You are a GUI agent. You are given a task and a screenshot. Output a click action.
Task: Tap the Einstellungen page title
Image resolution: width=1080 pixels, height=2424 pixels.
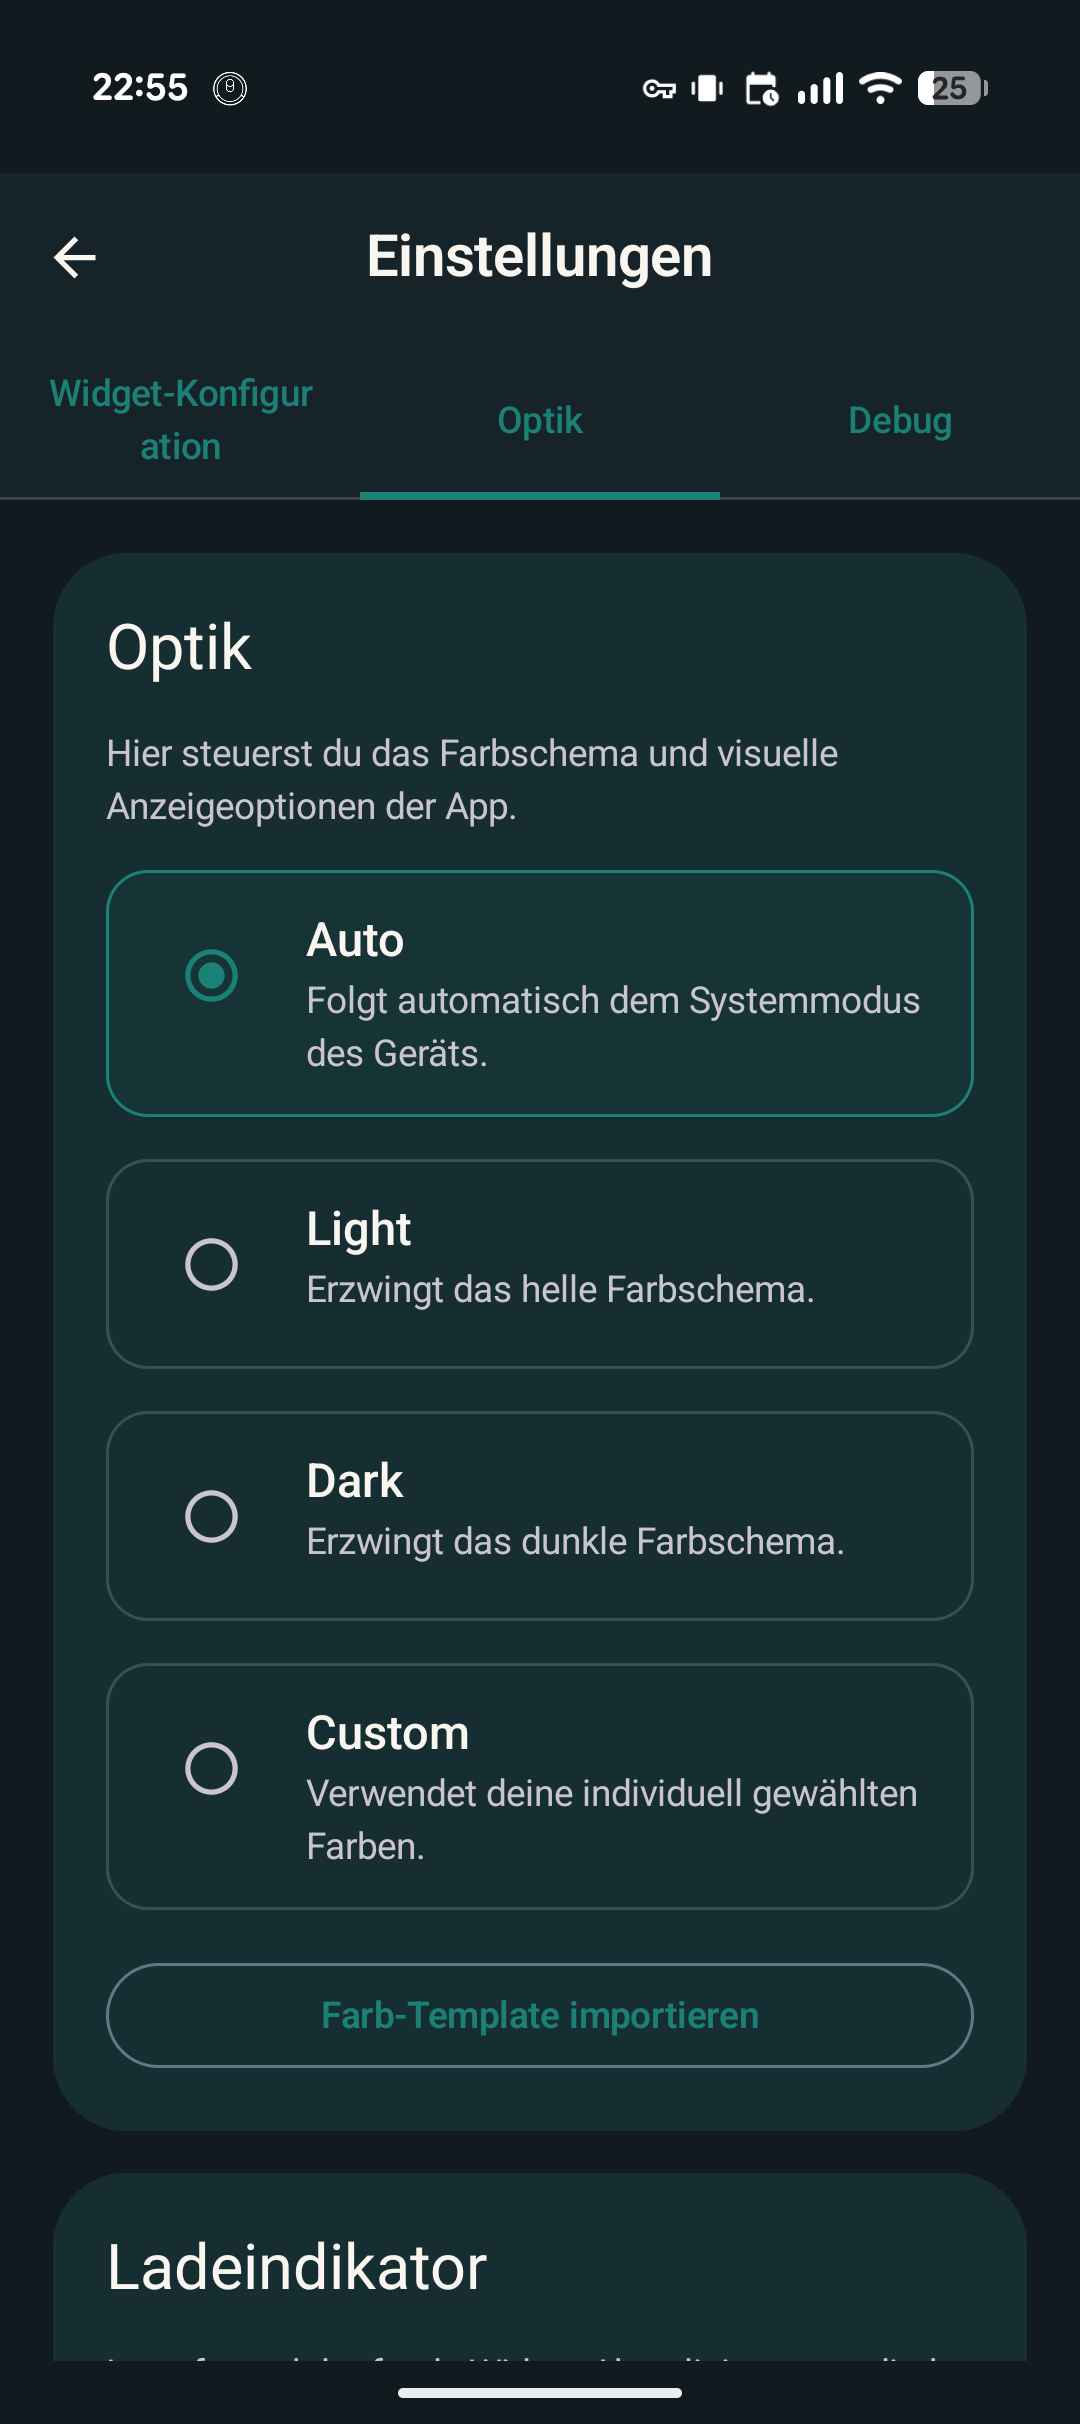click(540, 256)
